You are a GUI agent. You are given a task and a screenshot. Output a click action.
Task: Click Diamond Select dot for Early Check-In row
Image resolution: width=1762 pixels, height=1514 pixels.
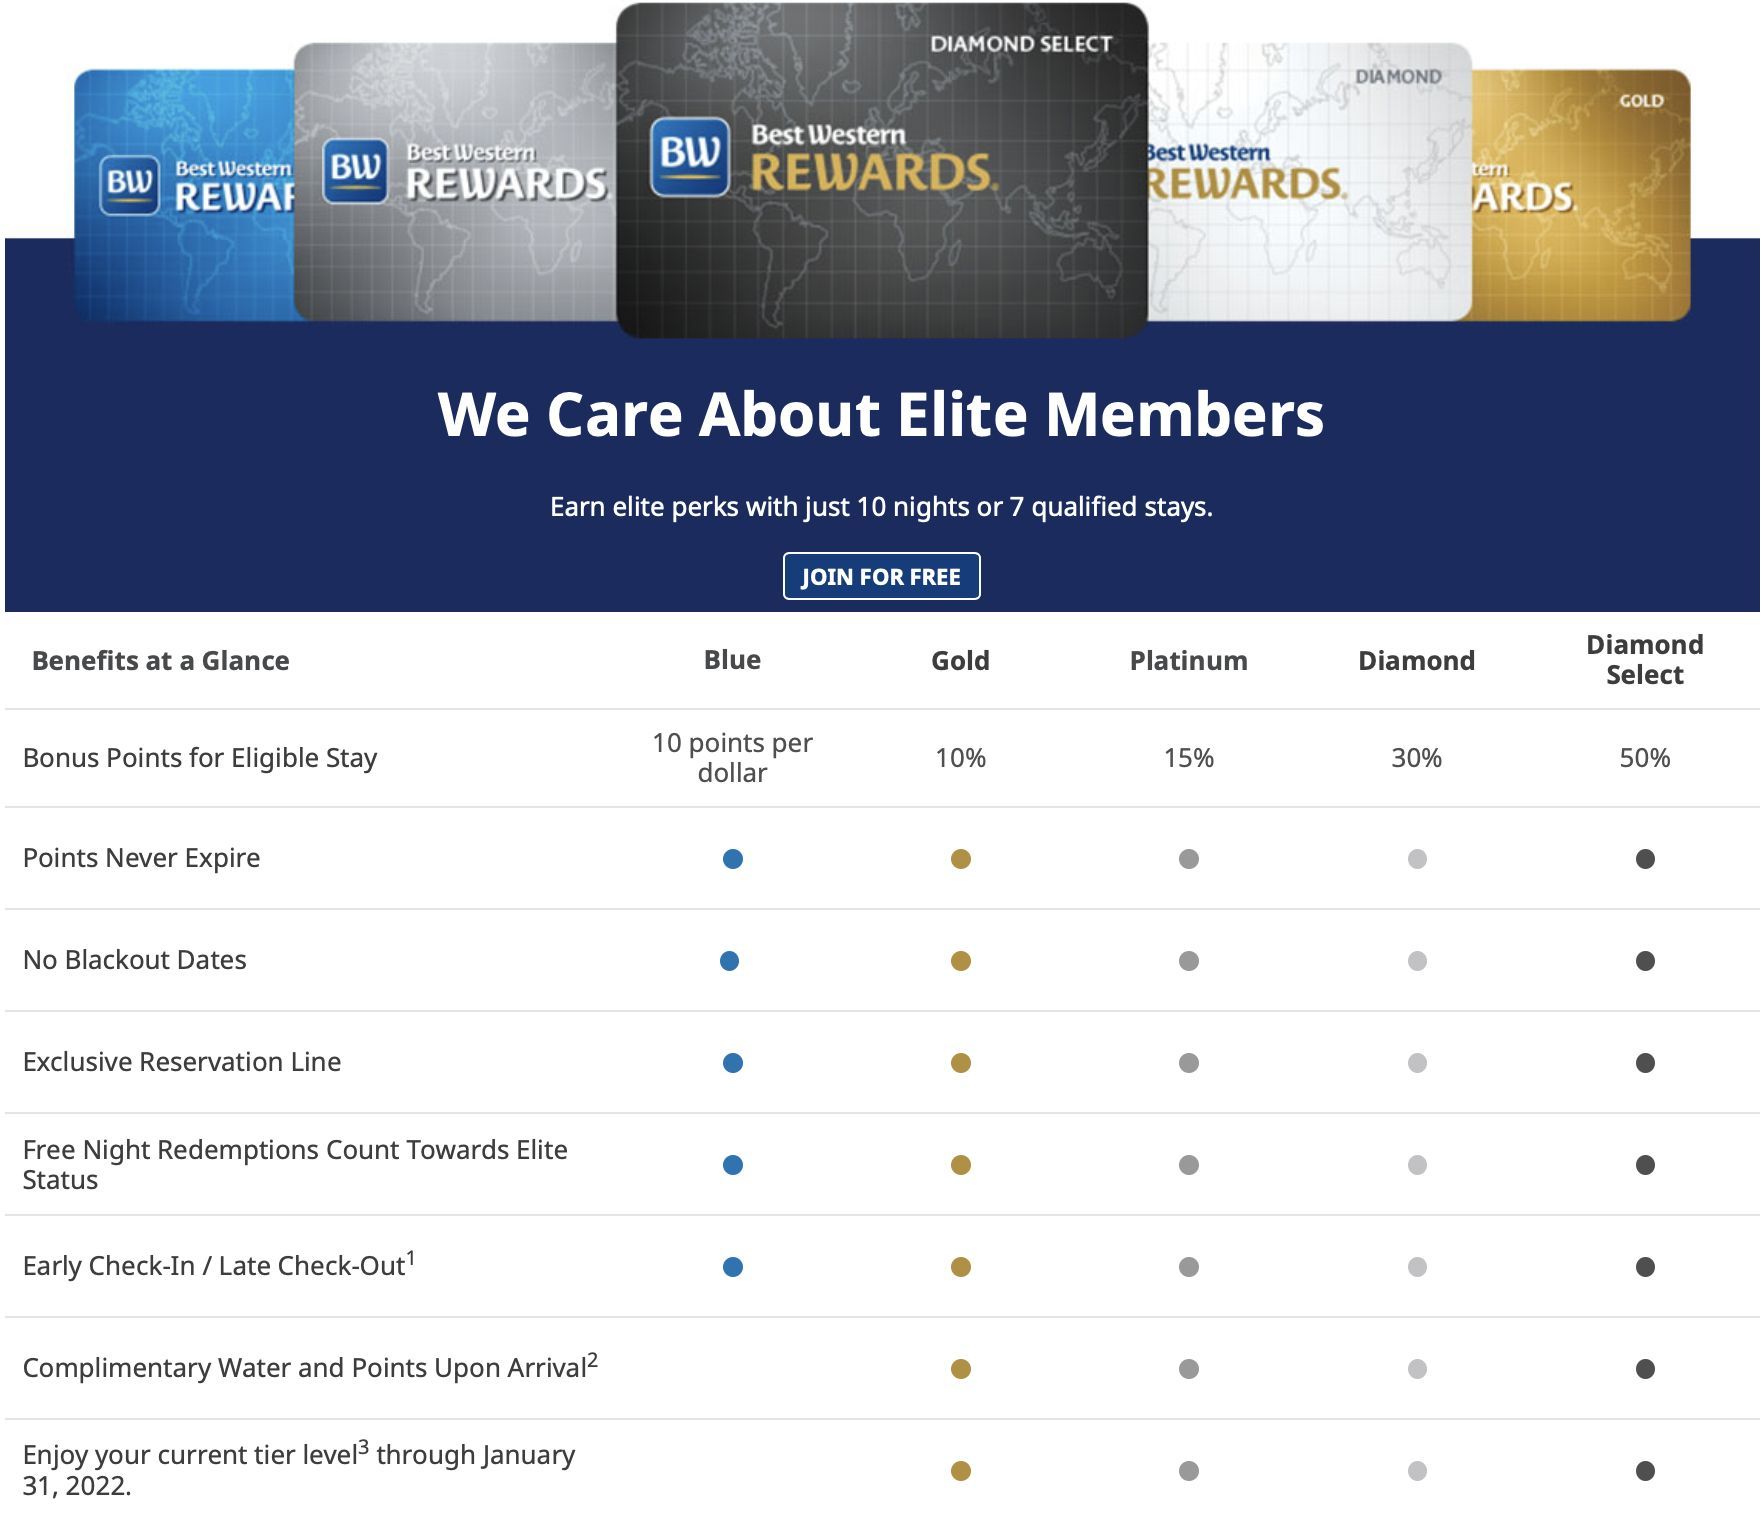coord(1644,1267)
